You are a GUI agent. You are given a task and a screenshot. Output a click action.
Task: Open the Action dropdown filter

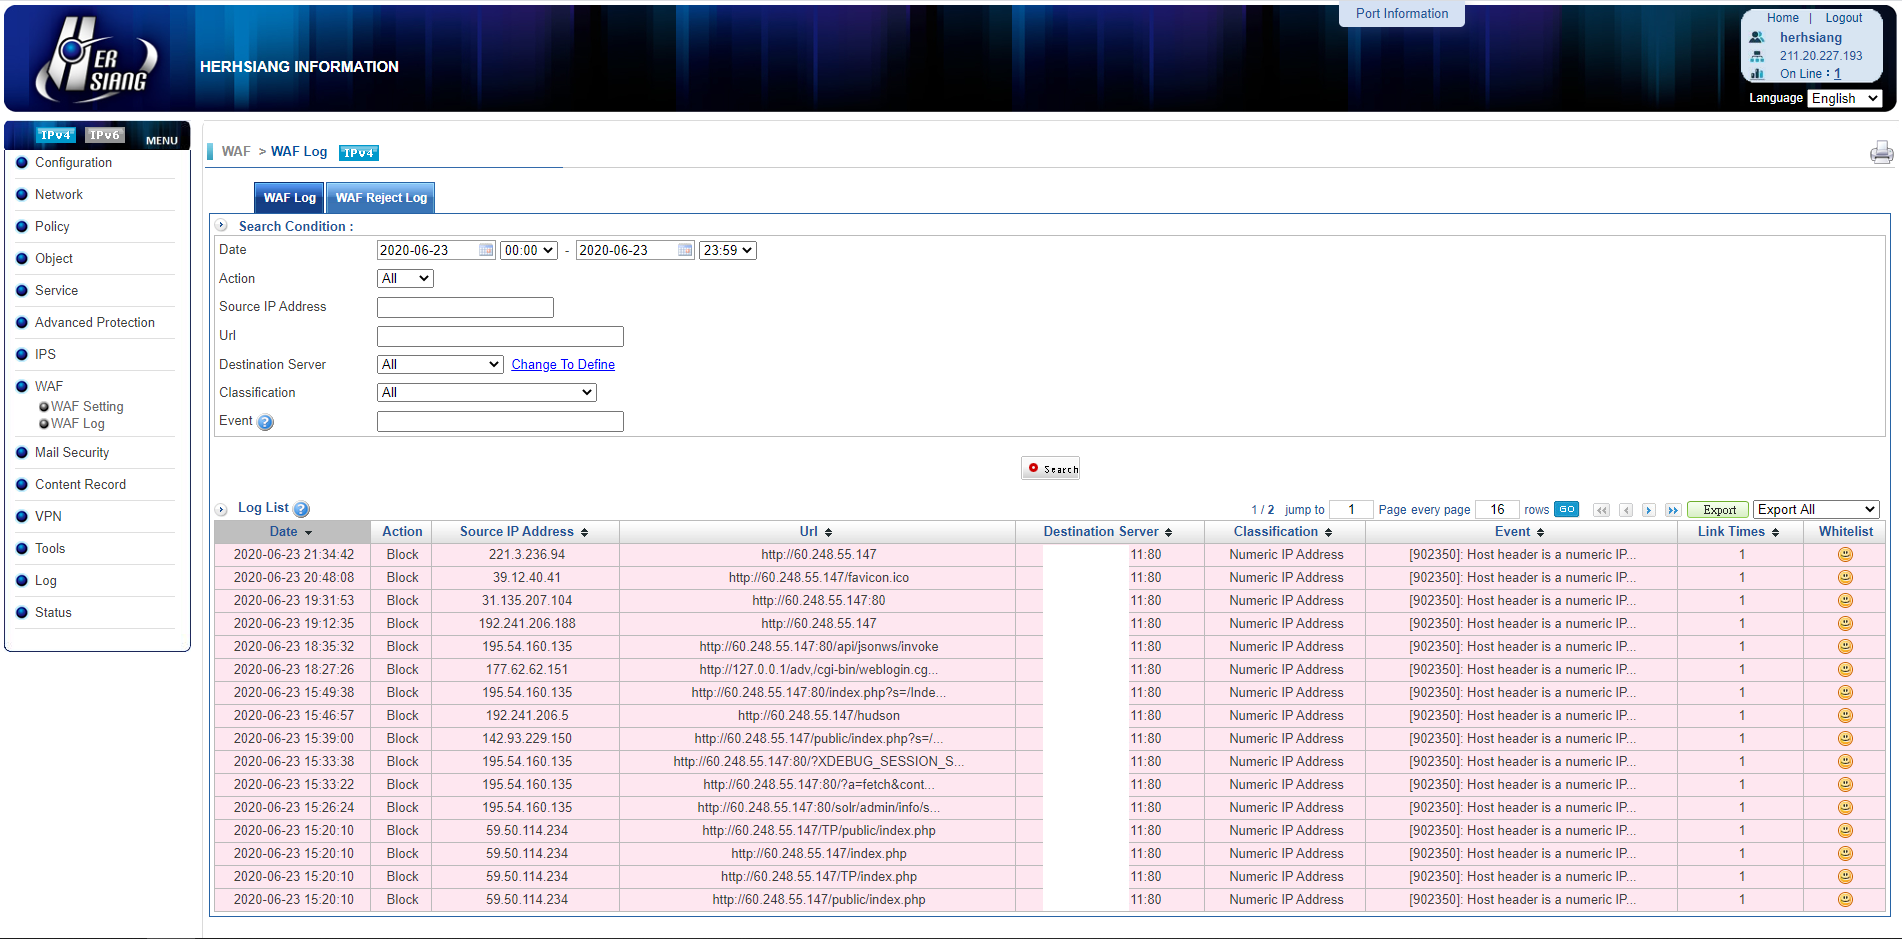(x=405, y=279)
